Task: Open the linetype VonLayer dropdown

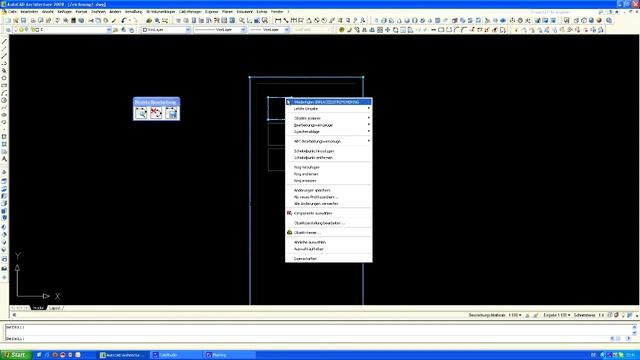Action: [243, 30]
